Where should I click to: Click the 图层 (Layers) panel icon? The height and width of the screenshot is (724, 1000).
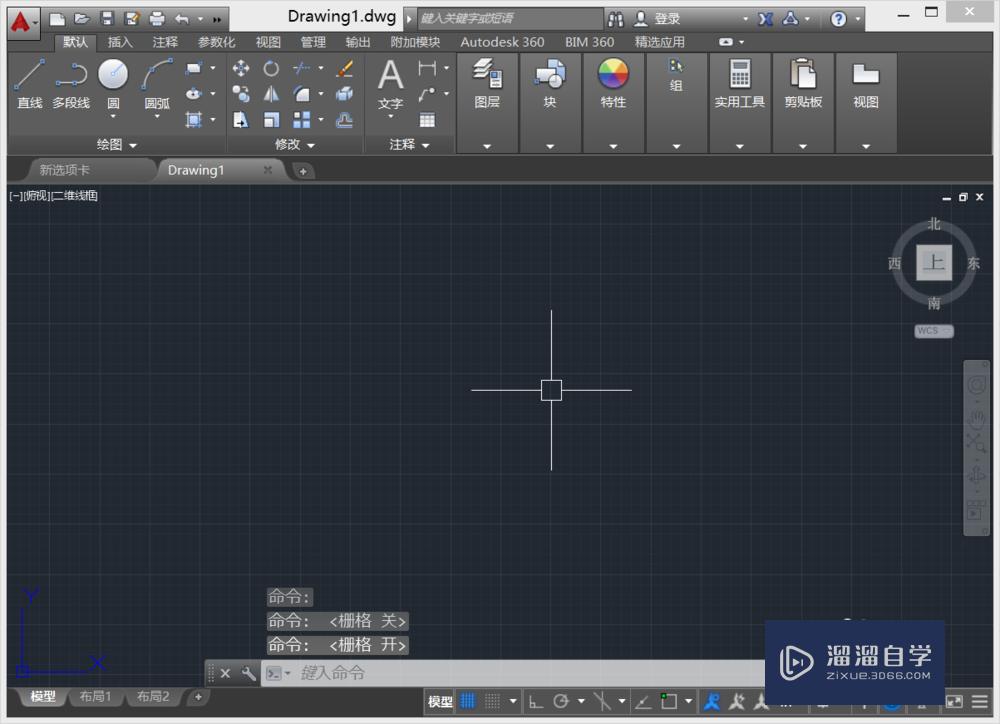(487, 78)
